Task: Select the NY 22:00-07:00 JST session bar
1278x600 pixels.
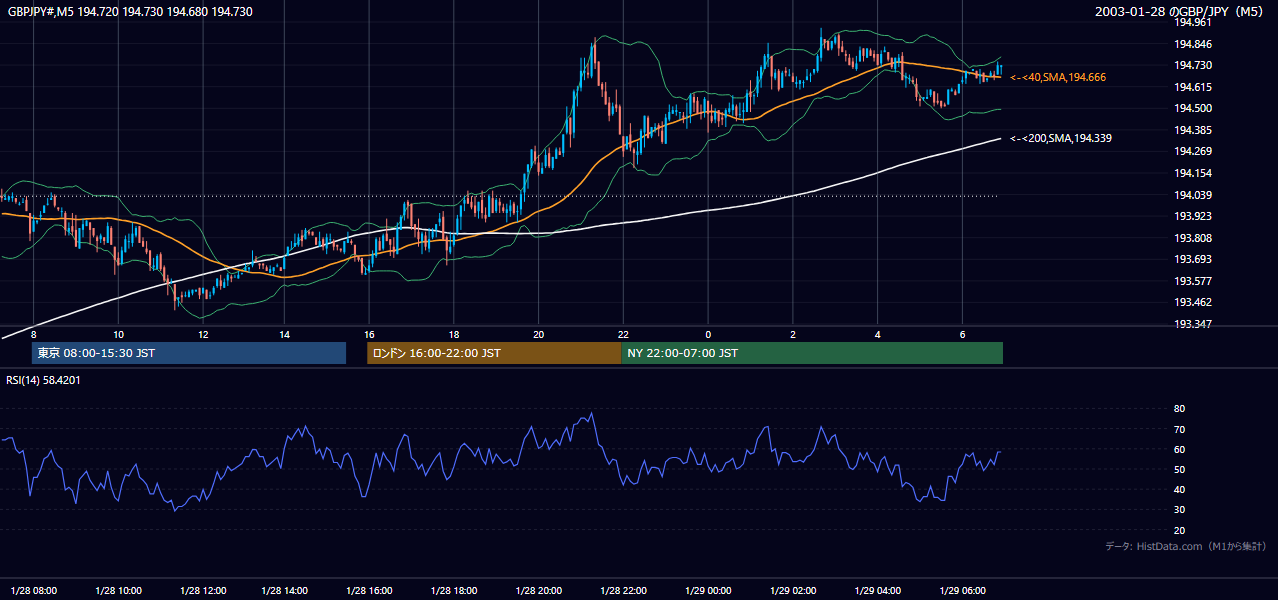Action: (812, 353)
